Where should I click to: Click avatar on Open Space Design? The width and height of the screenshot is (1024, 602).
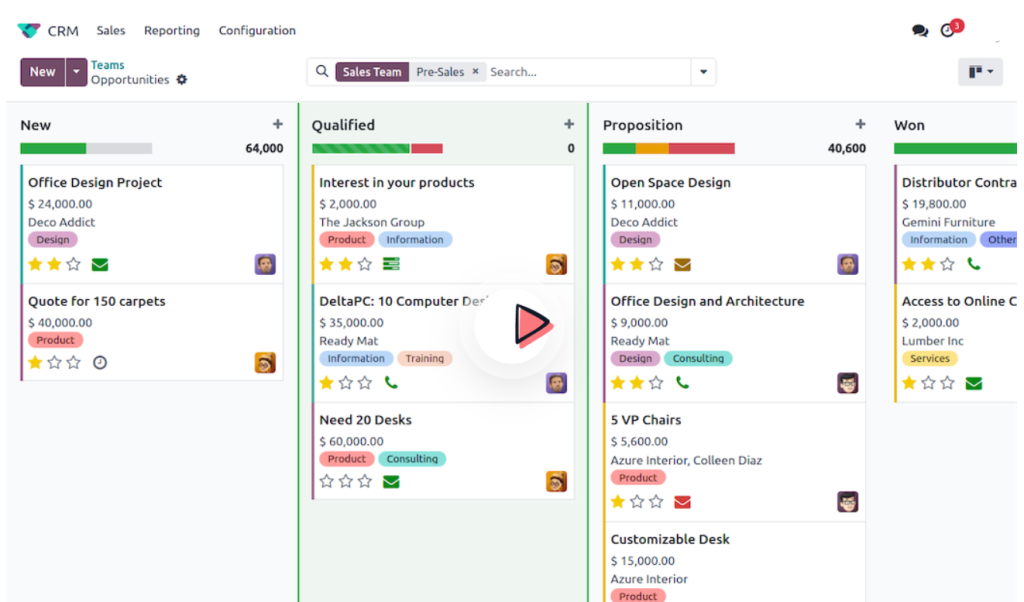(x=848, y=264)
